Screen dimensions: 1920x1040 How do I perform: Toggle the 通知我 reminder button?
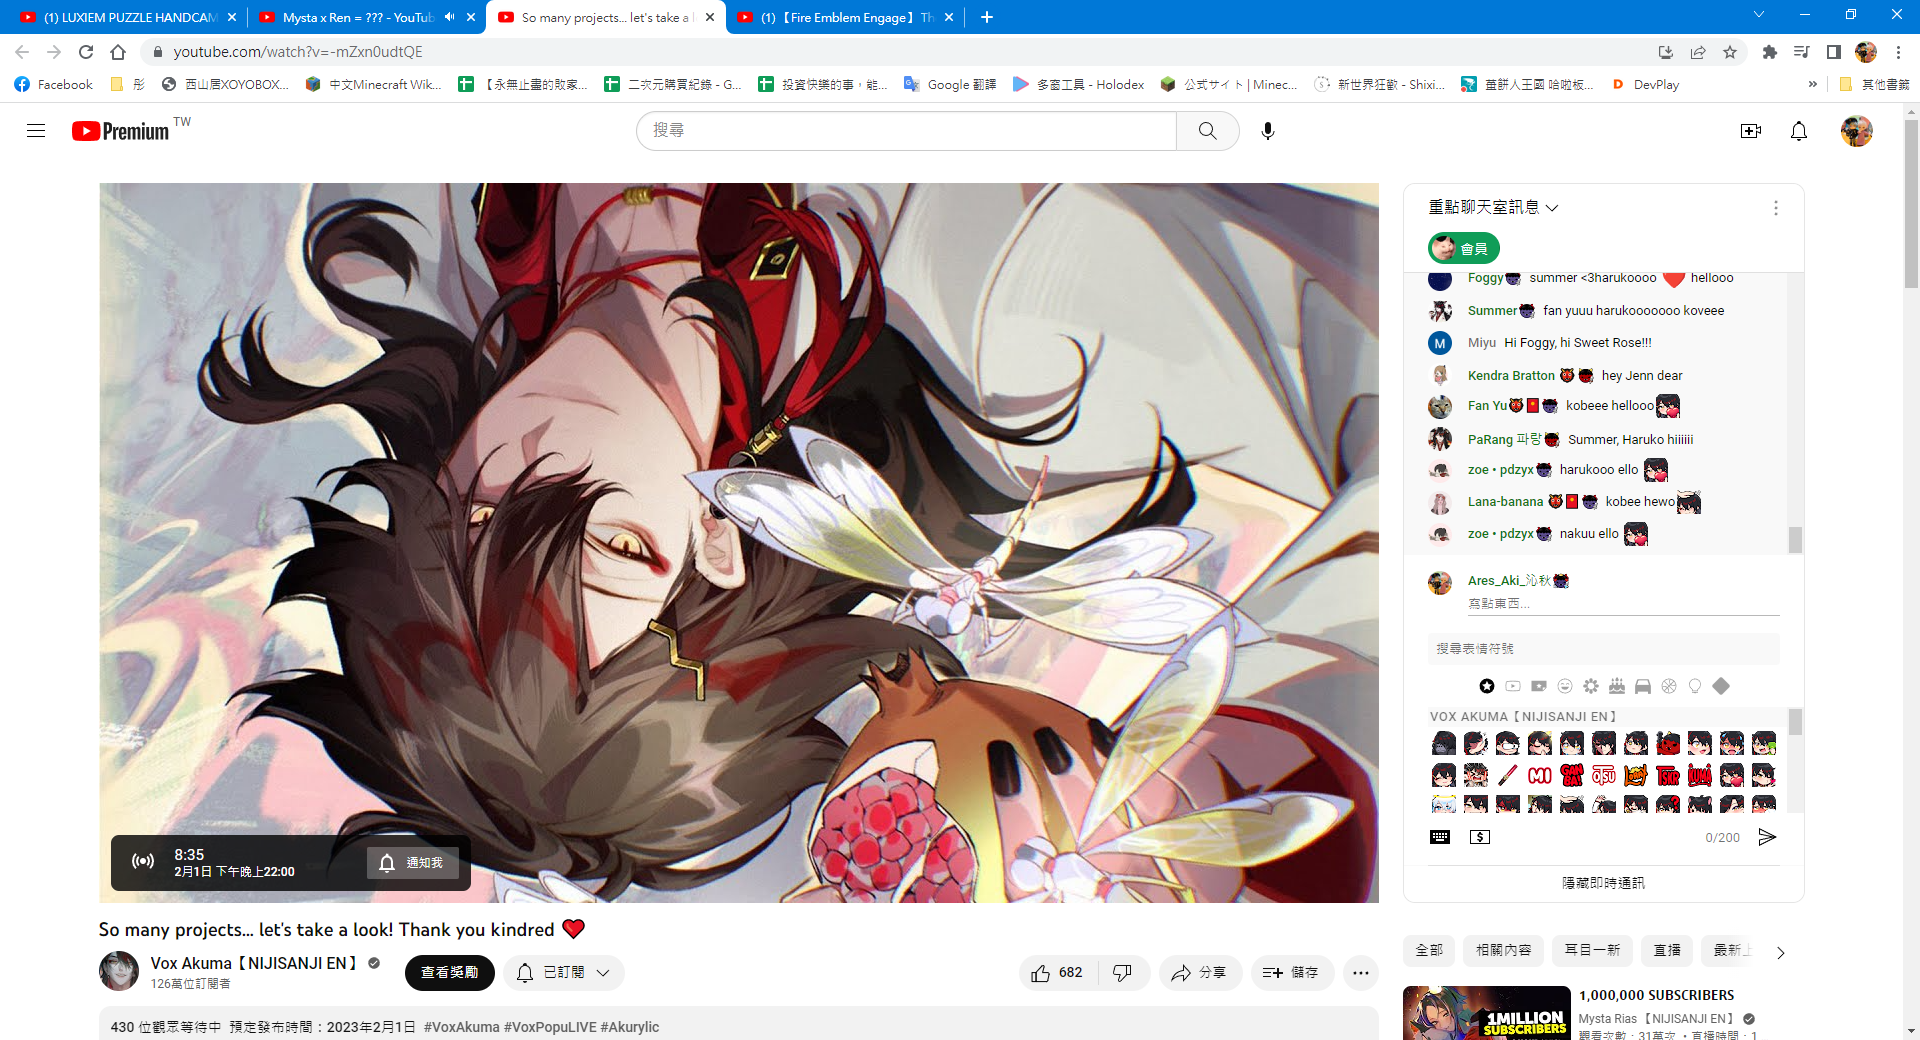(x=412, y=863)
